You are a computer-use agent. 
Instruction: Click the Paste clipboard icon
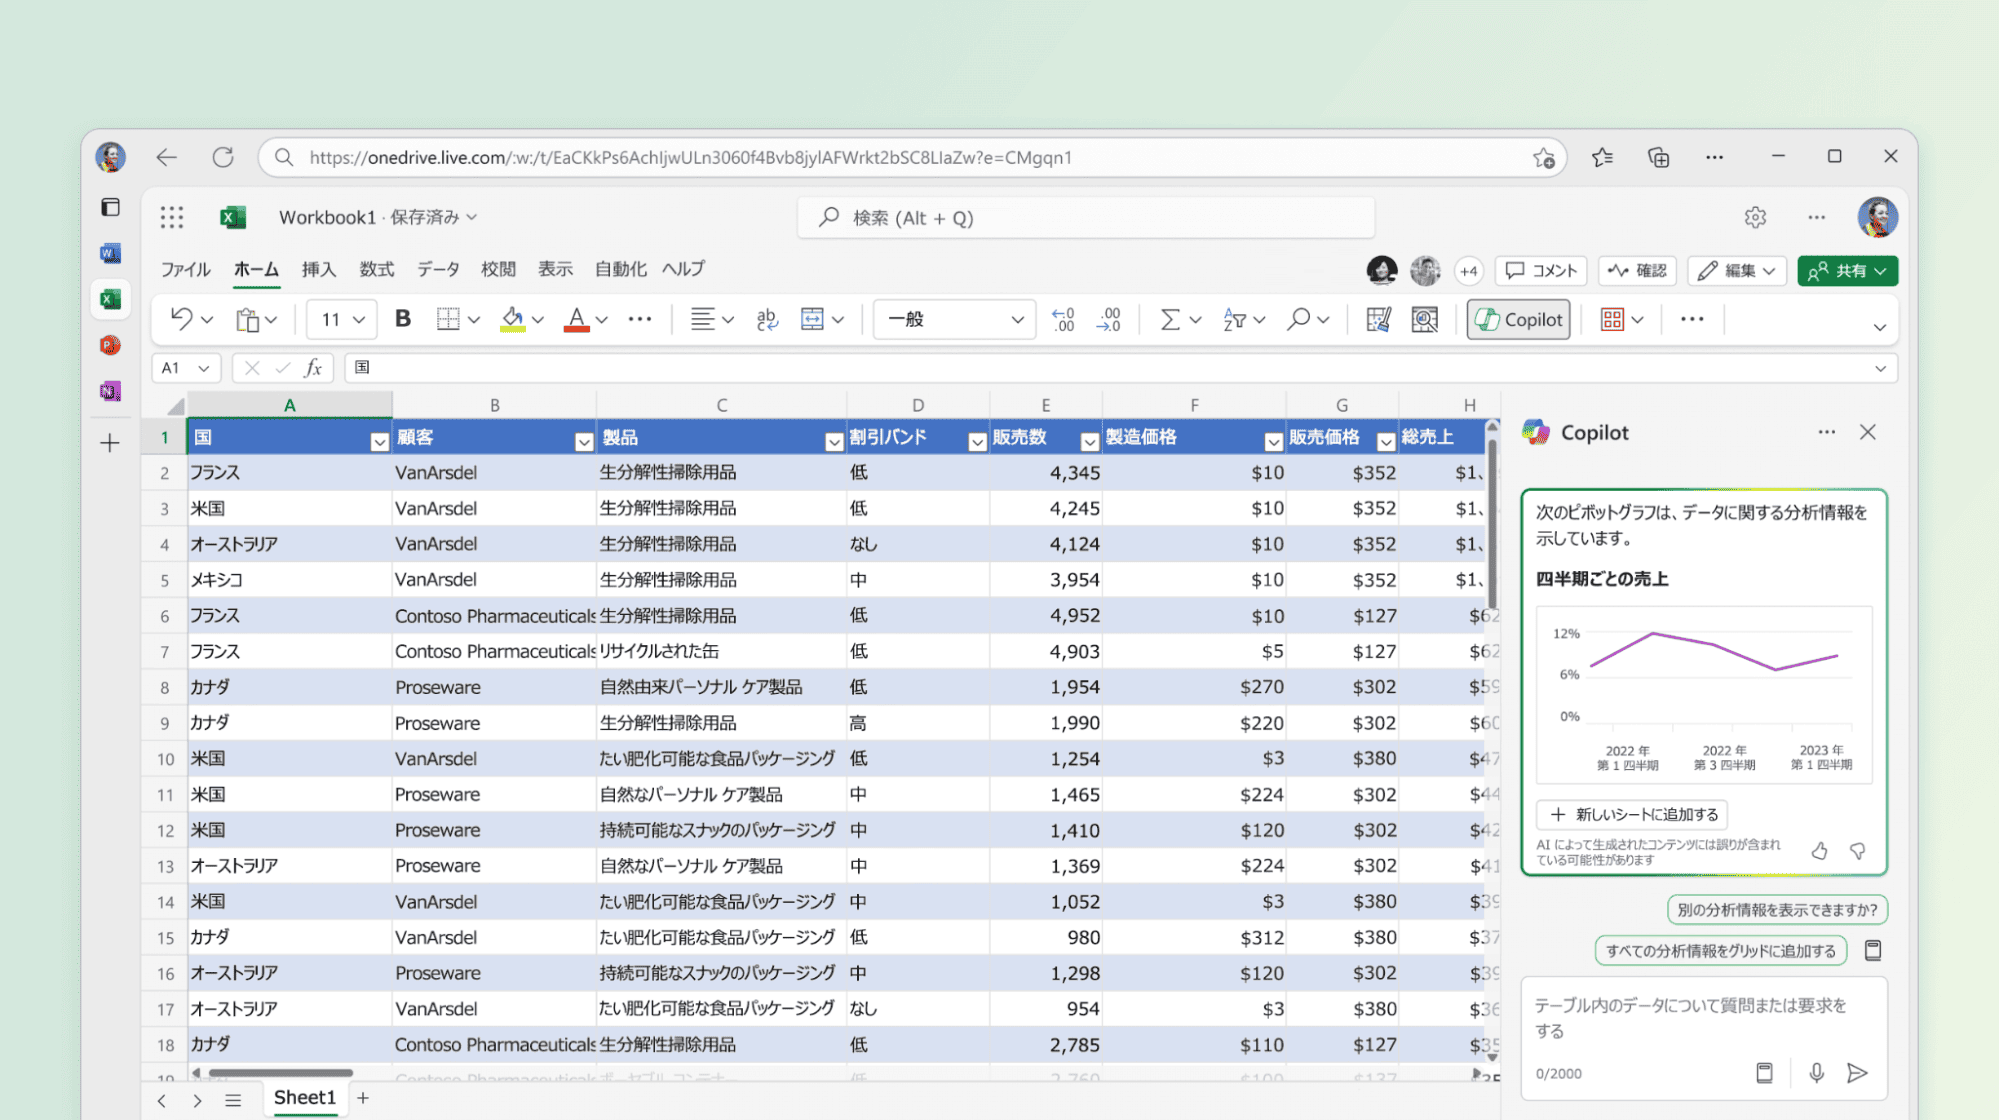(x=247, y=319)
